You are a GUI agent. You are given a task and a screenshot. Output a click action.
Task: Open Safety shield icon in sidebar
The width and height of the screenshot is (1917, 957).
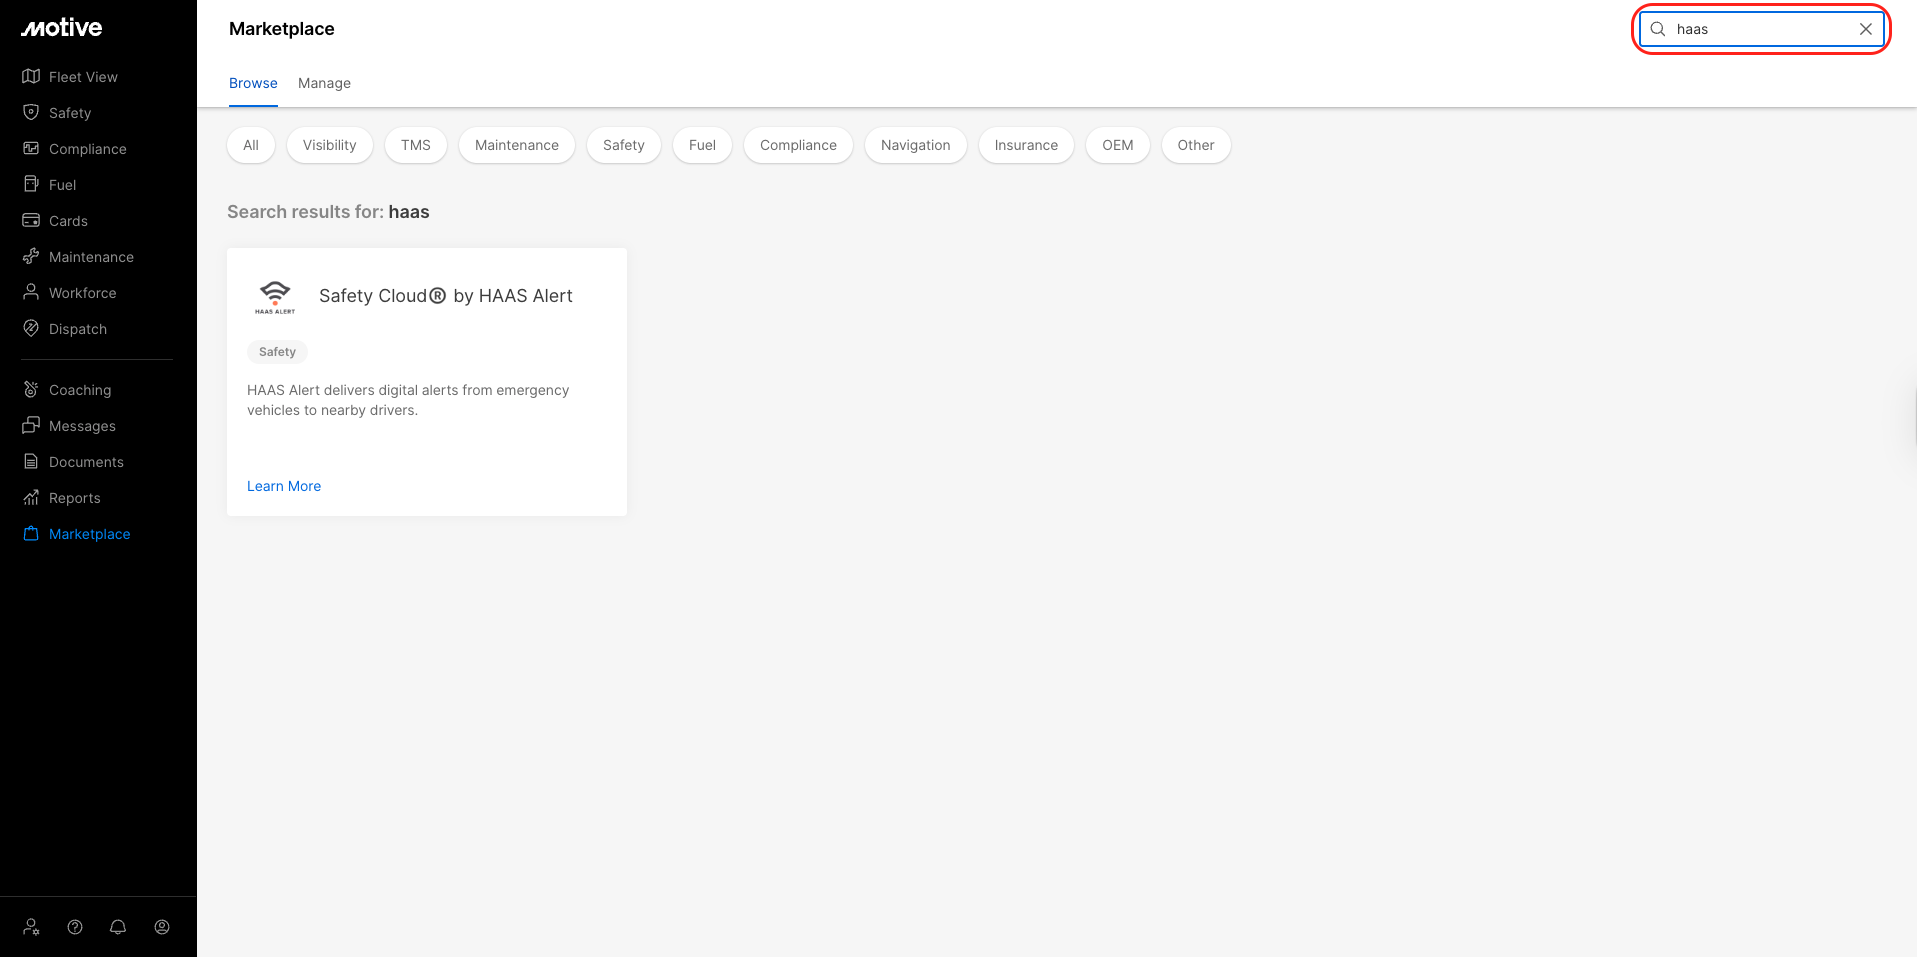coord(31,113)
